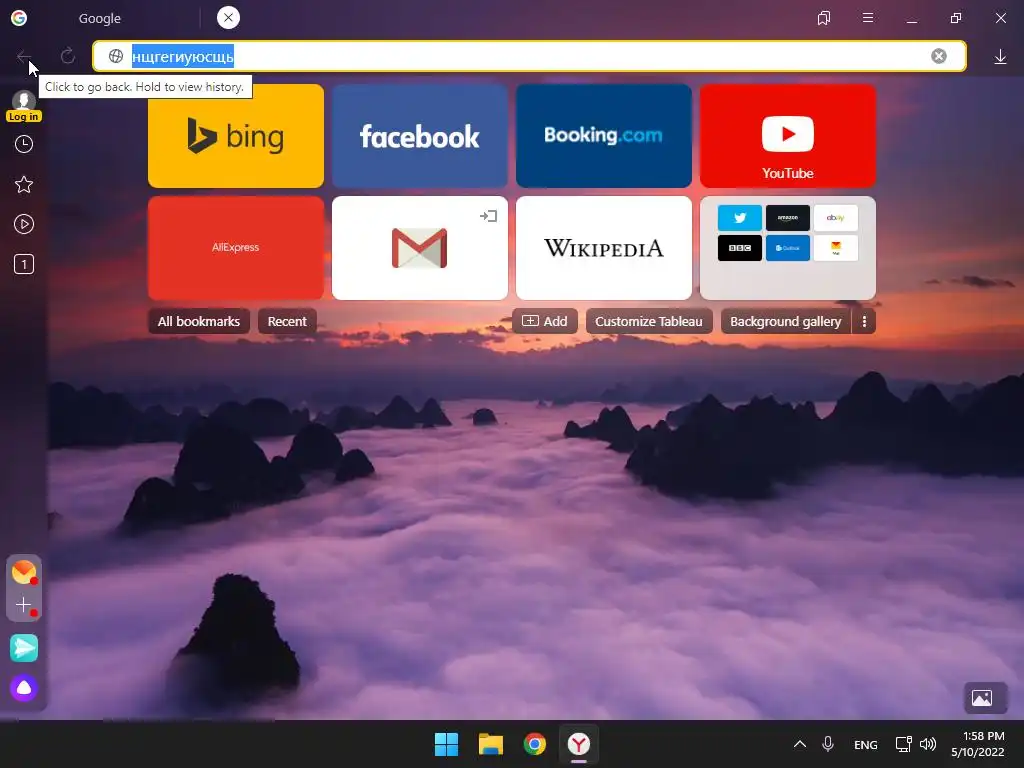Click the login arrow icon on Gmail tile
Viewport: 1024px width, 768px height.
488,216
